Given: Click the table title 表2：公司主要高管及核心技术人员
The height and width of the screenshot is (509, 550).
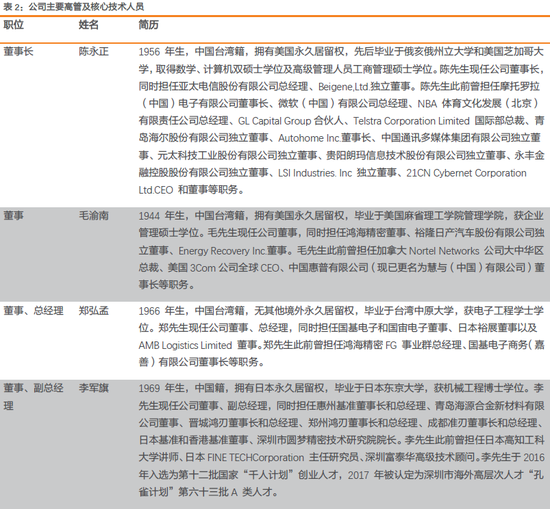Looking at the screenshot, I should click(x=74, y=7).
